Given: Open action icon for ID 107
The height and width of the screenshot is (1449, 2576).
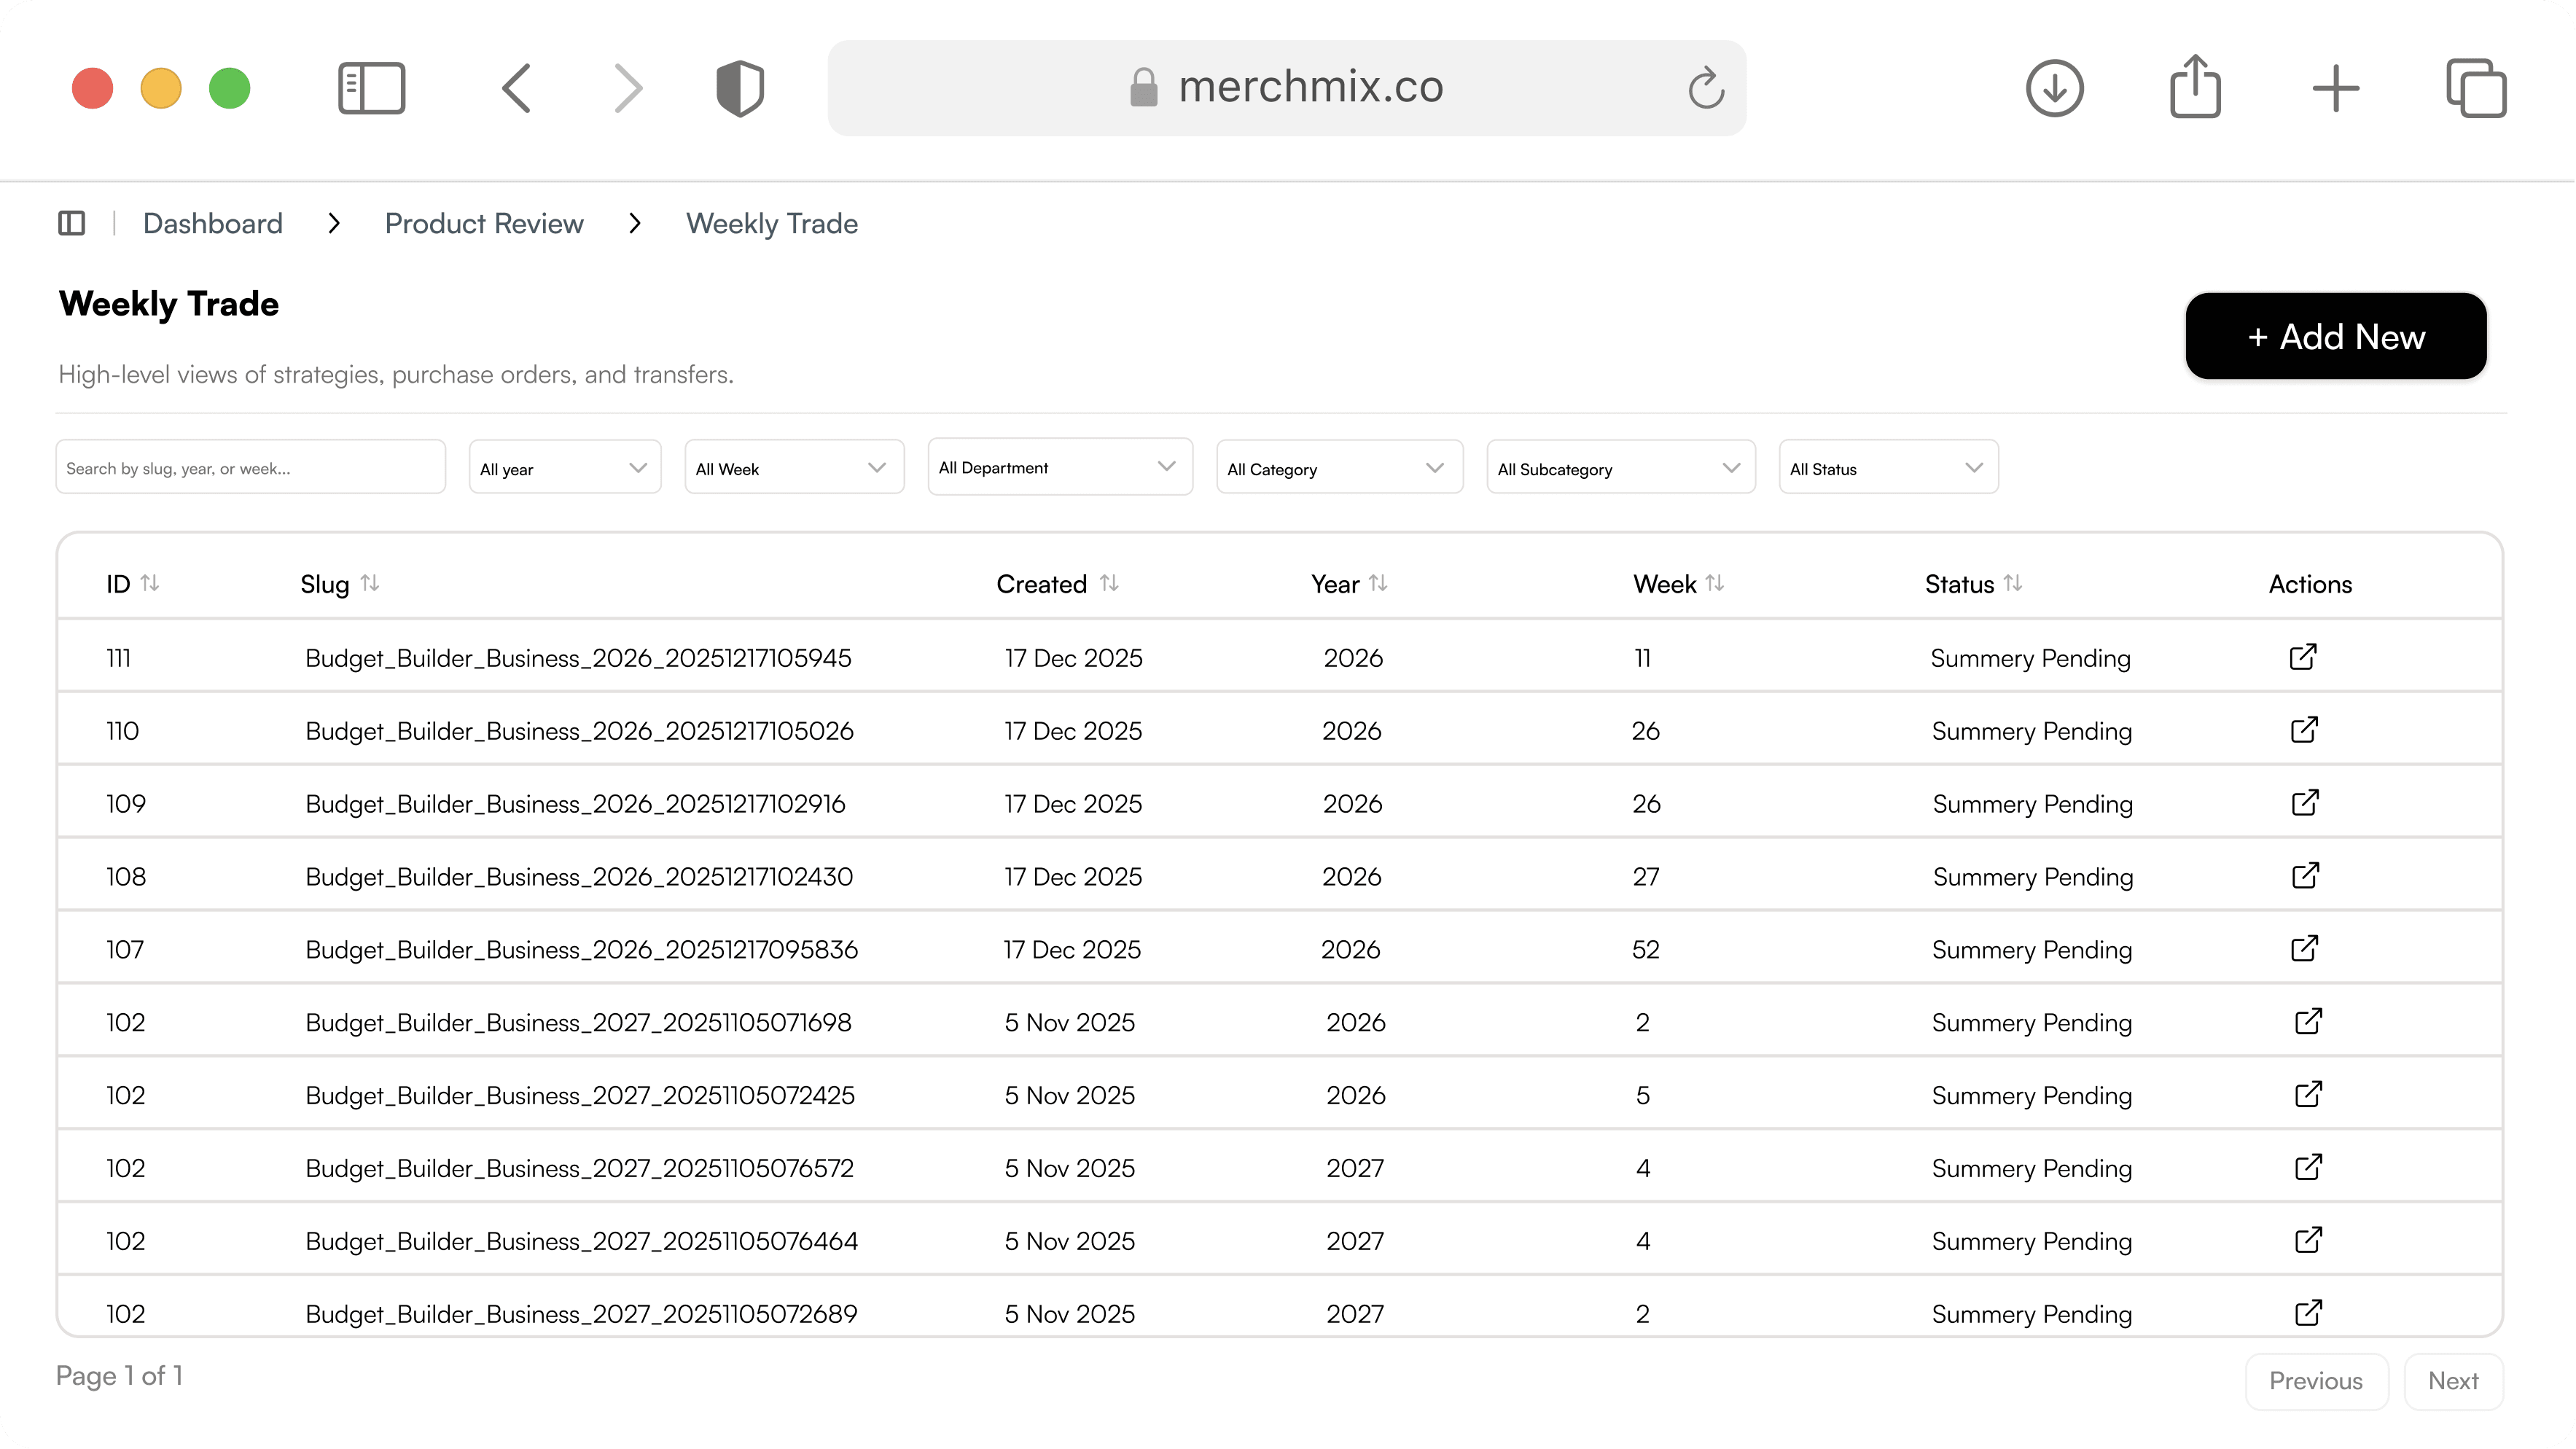Looking at the screenshot, I should coord(2304,948).
